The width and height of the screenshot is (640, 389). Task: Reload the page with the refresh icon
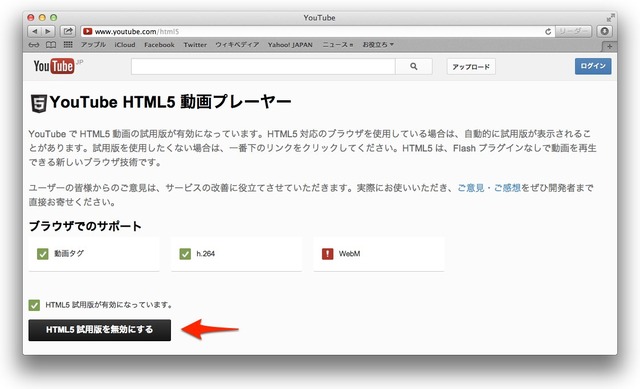click(x=548, y=31)
